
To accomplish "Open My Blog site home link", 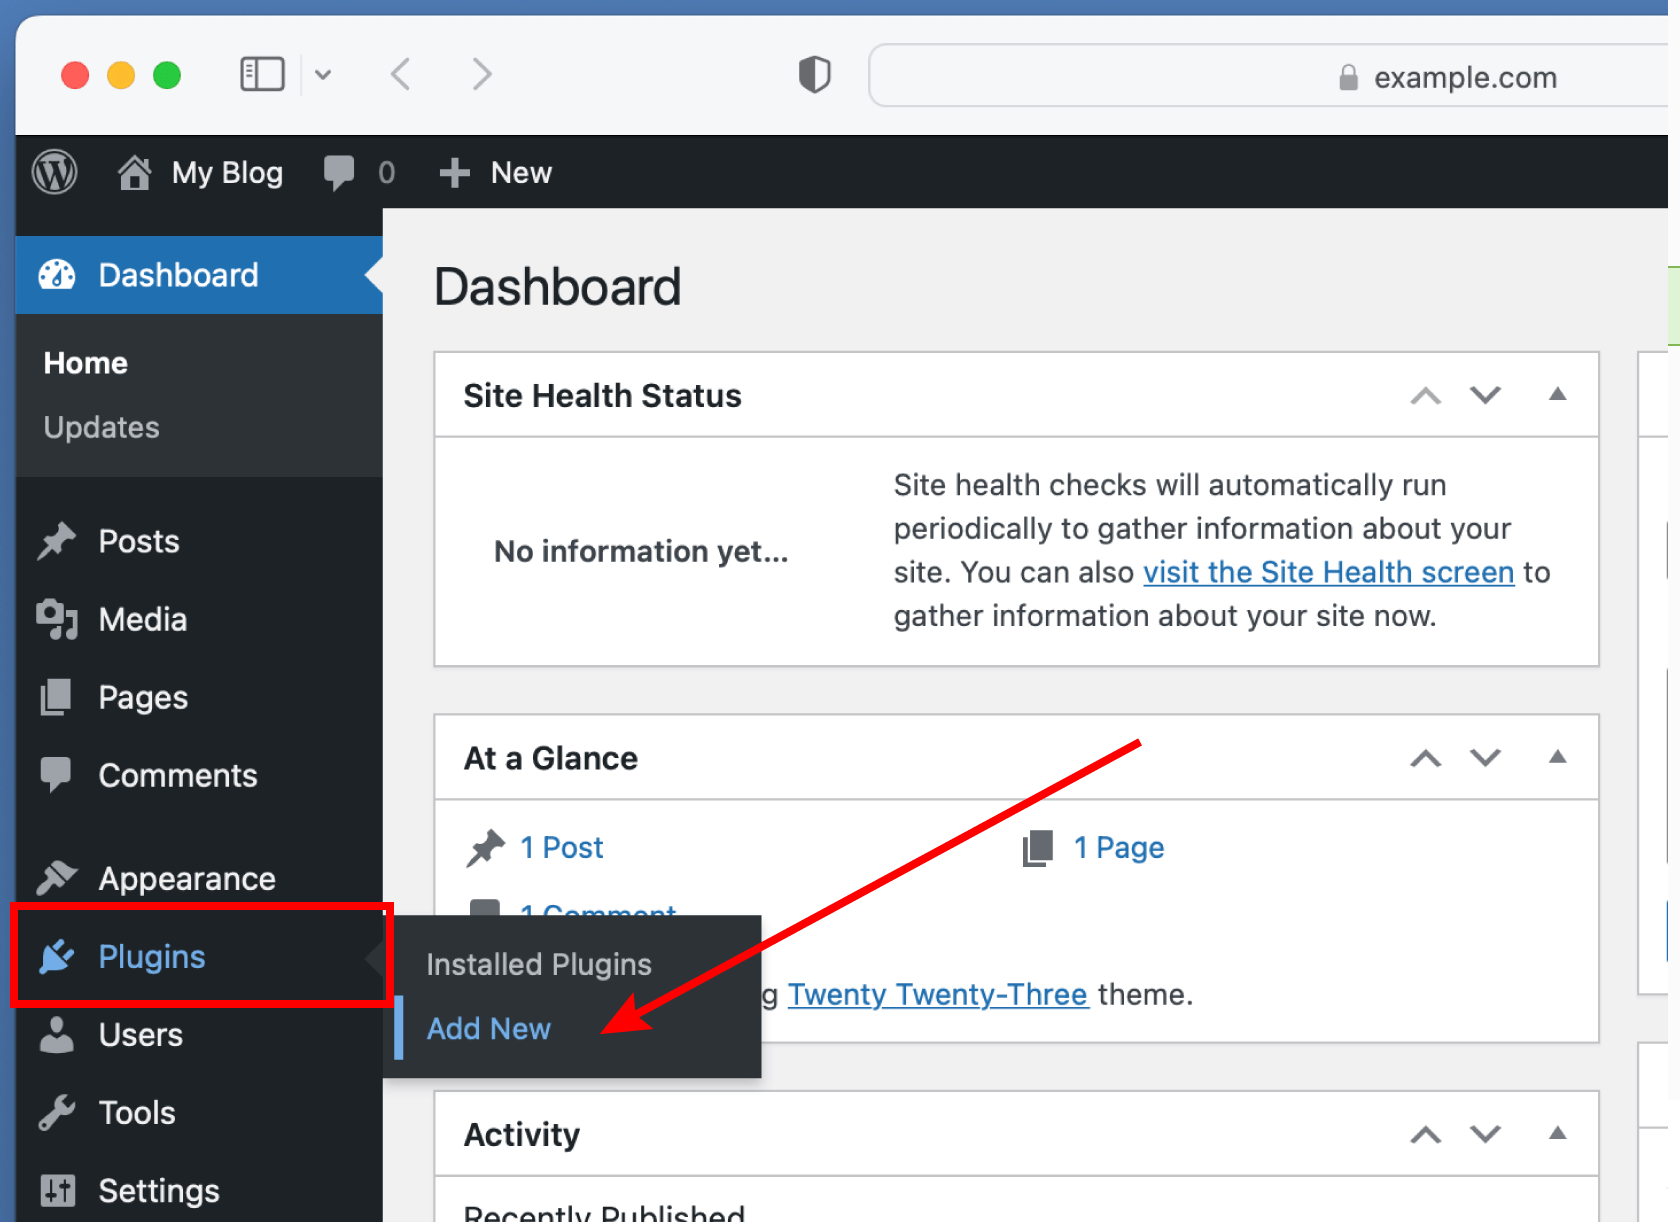I will pyautogui.click(x=200, y=172).
